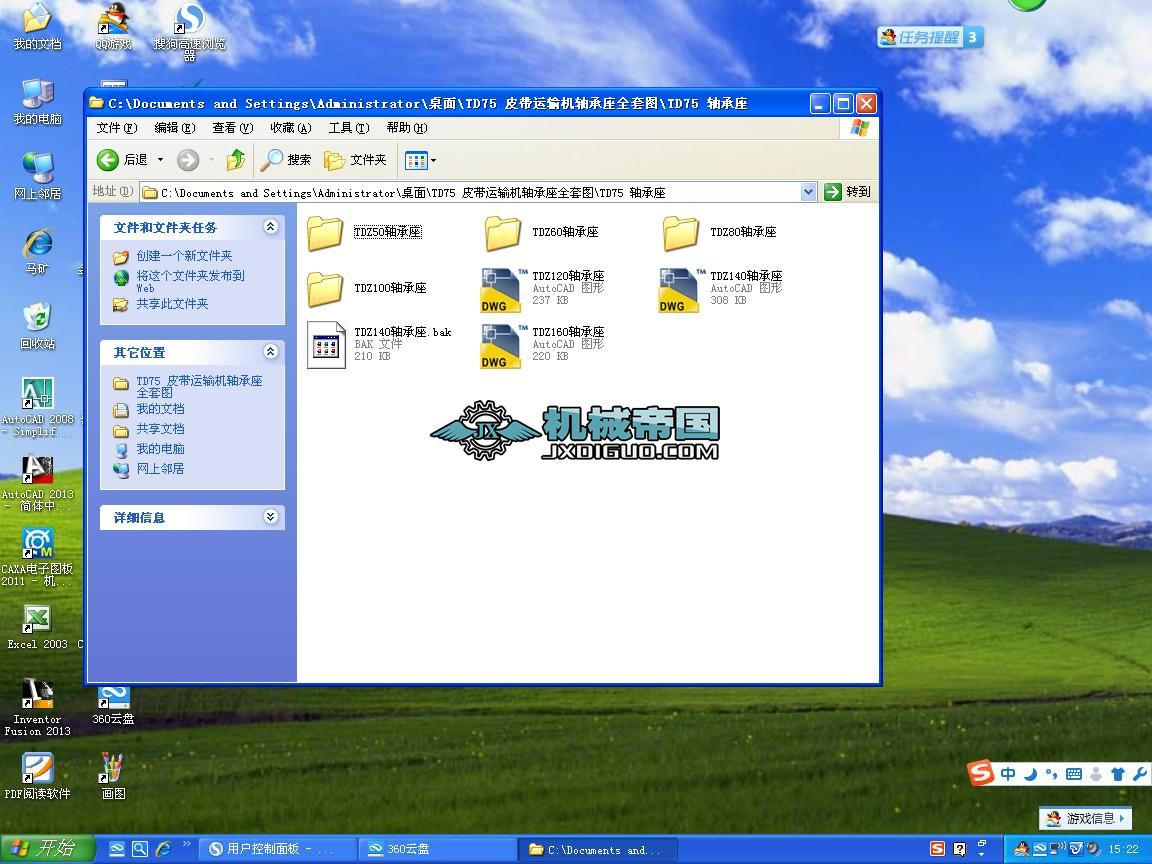Screen dimensions: 1152x864
Task: Open the 查看(V) menu
Action: coord(233,128)
